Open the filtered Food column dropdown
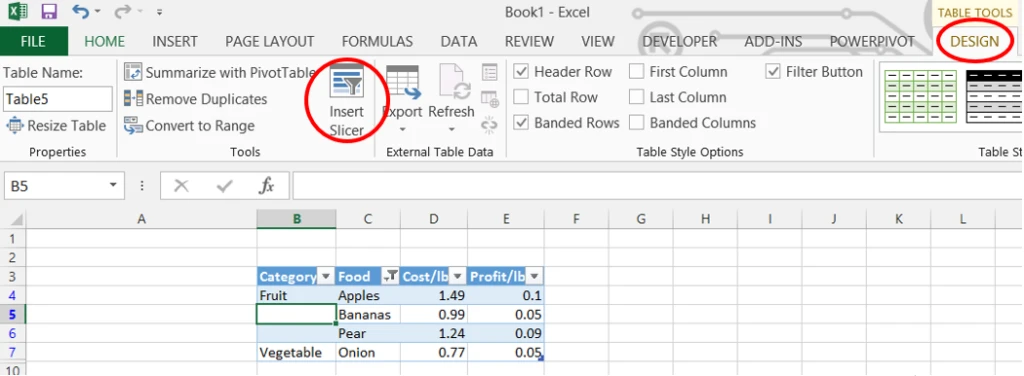The height and width of the screenshot is (376, 1024). point(391,277)
